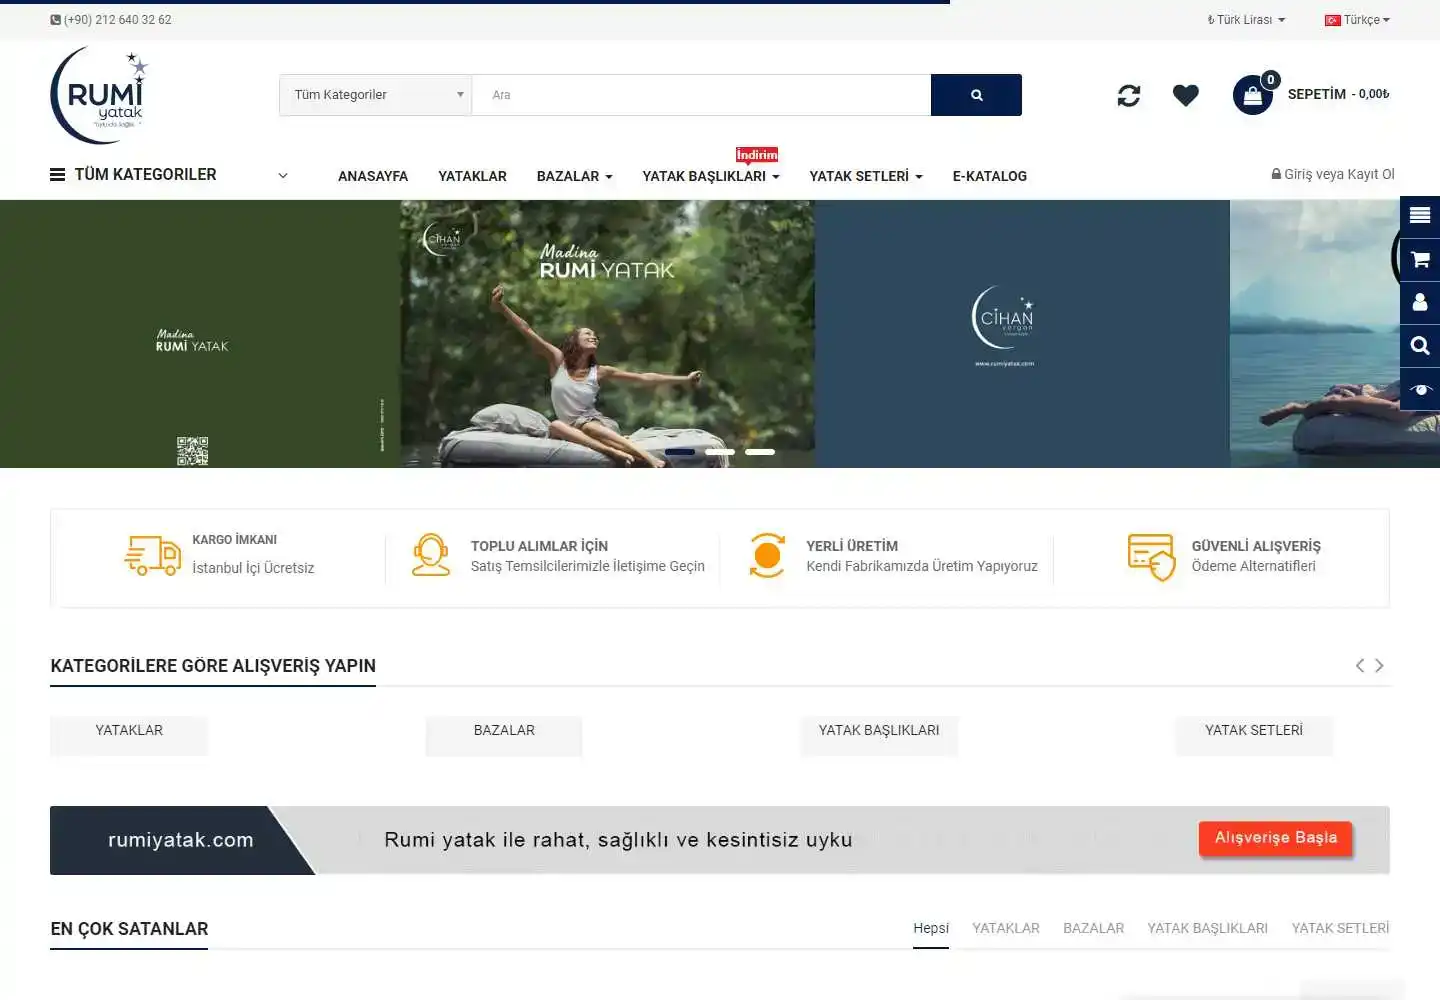This screenshot has width=1440, height=1000.
Task: Click the phone number at top
Action: pos(117,20)
